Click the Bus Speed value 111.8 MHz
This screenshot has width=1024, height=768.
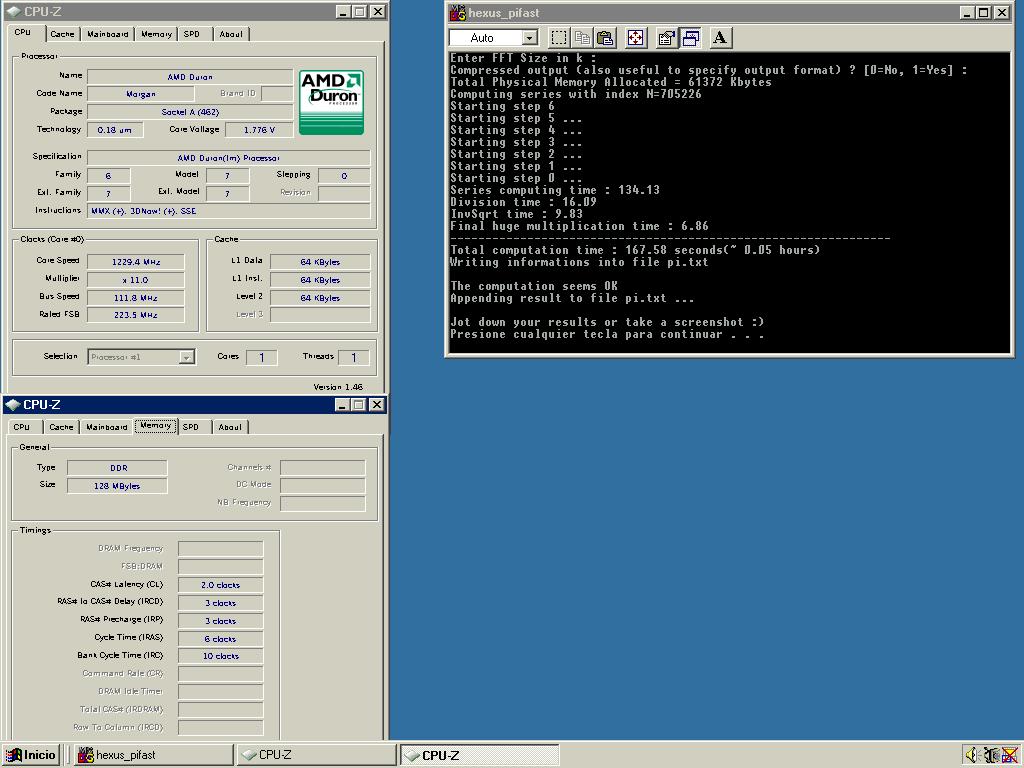pos(136,298)
